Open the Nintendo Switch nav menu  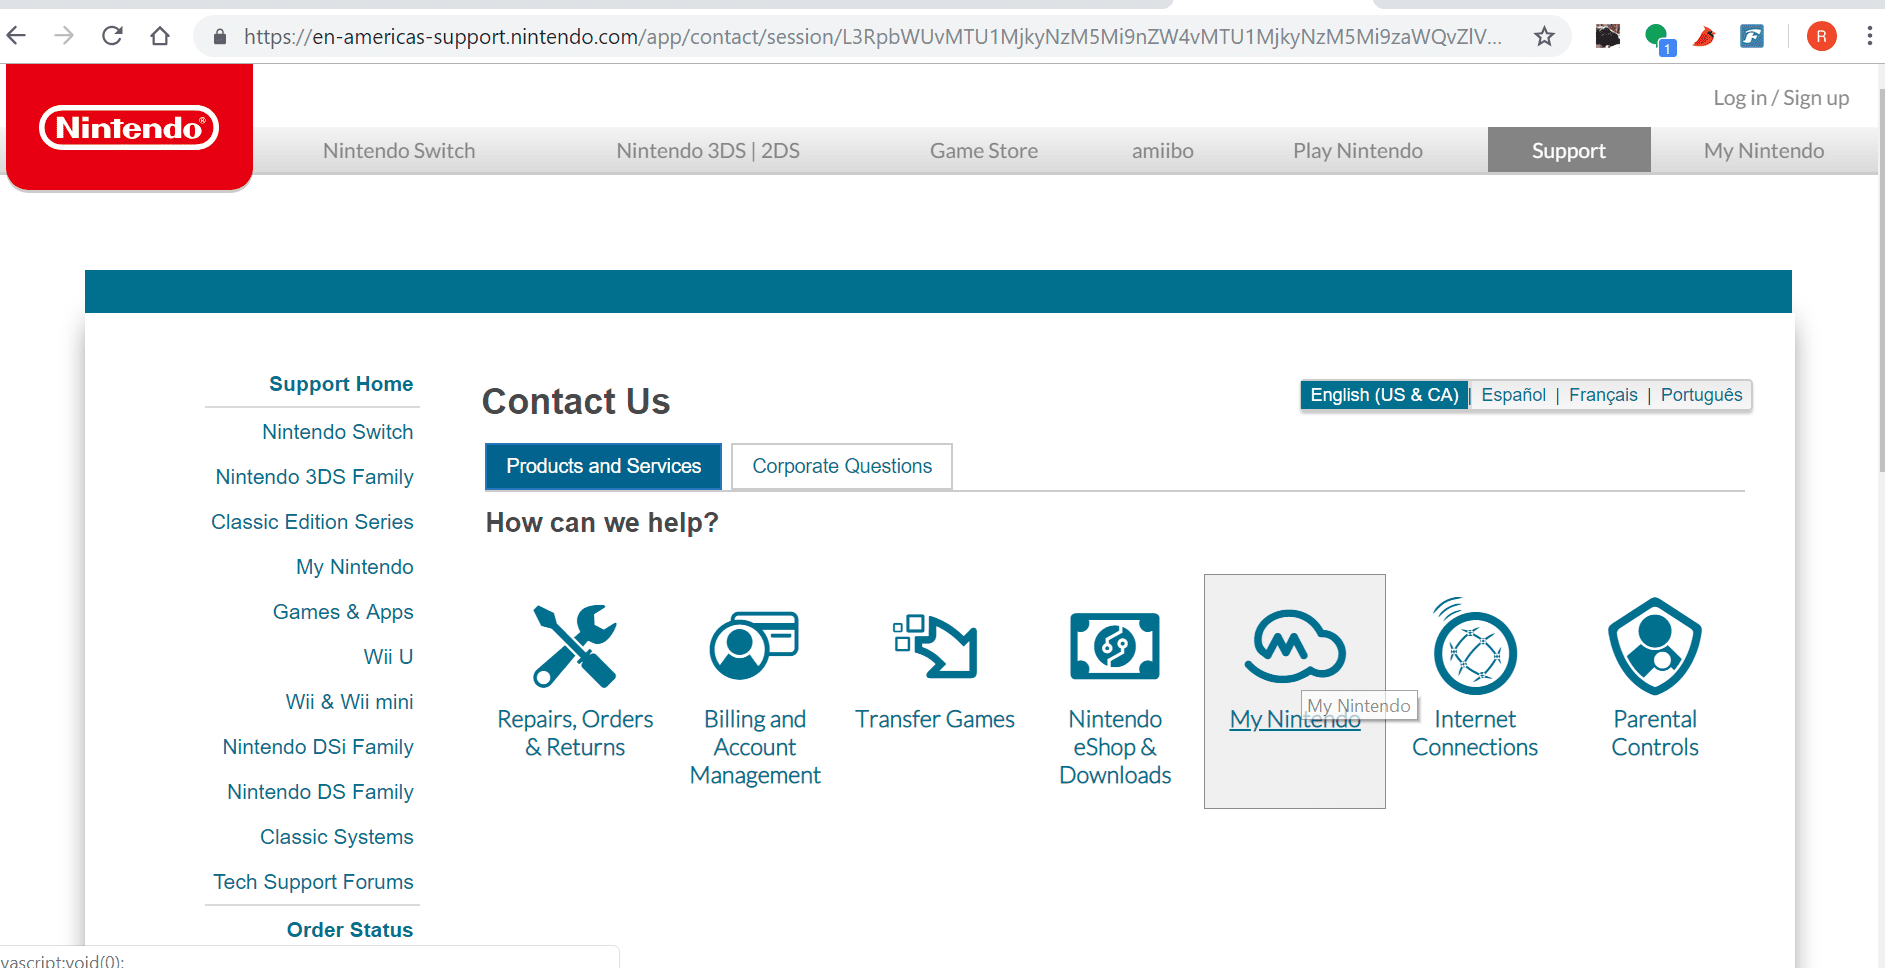tap(399, 150)
